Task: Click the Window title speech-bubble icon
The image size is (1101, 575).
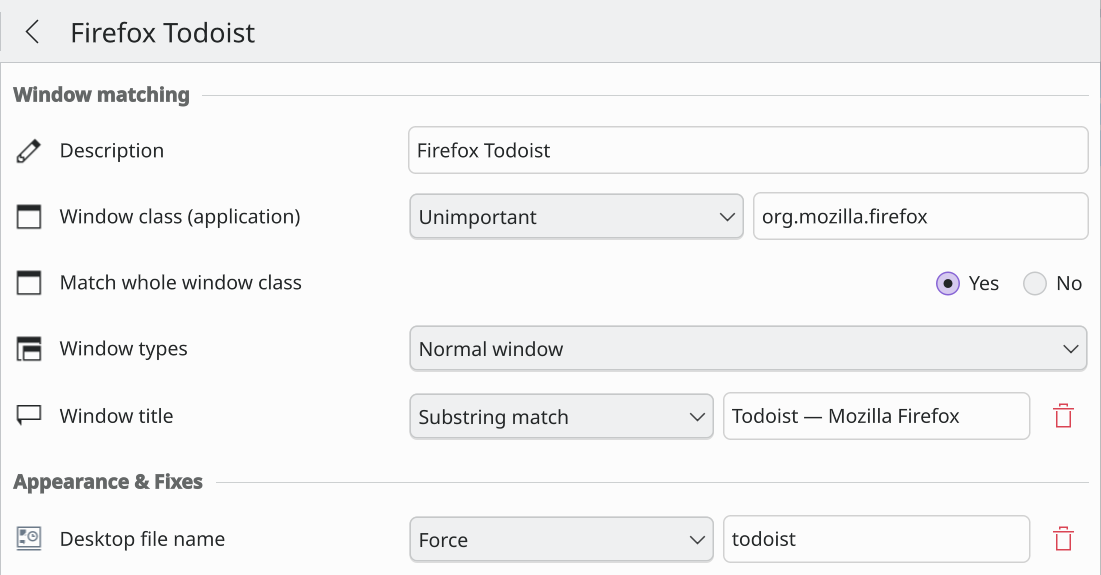Action: coord(29,416)
